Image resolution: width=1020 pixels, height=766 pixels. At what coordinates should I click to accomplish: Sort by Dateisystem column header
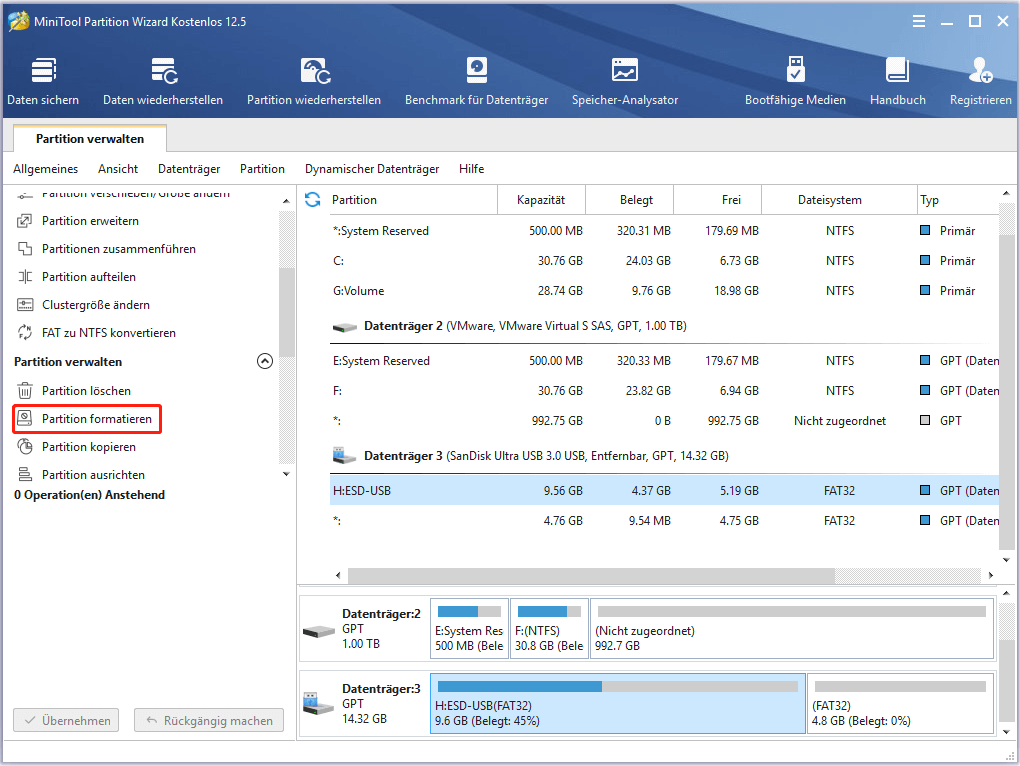839,200
